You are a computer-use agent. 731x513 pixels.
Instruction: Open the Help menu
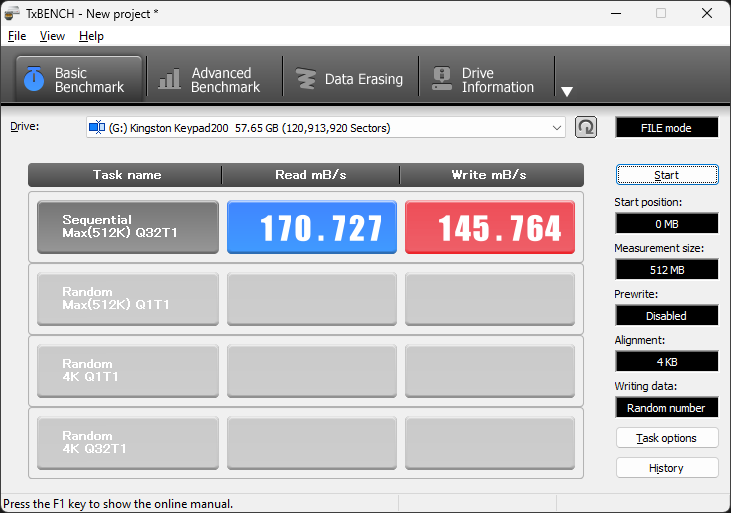click(91, 36)
